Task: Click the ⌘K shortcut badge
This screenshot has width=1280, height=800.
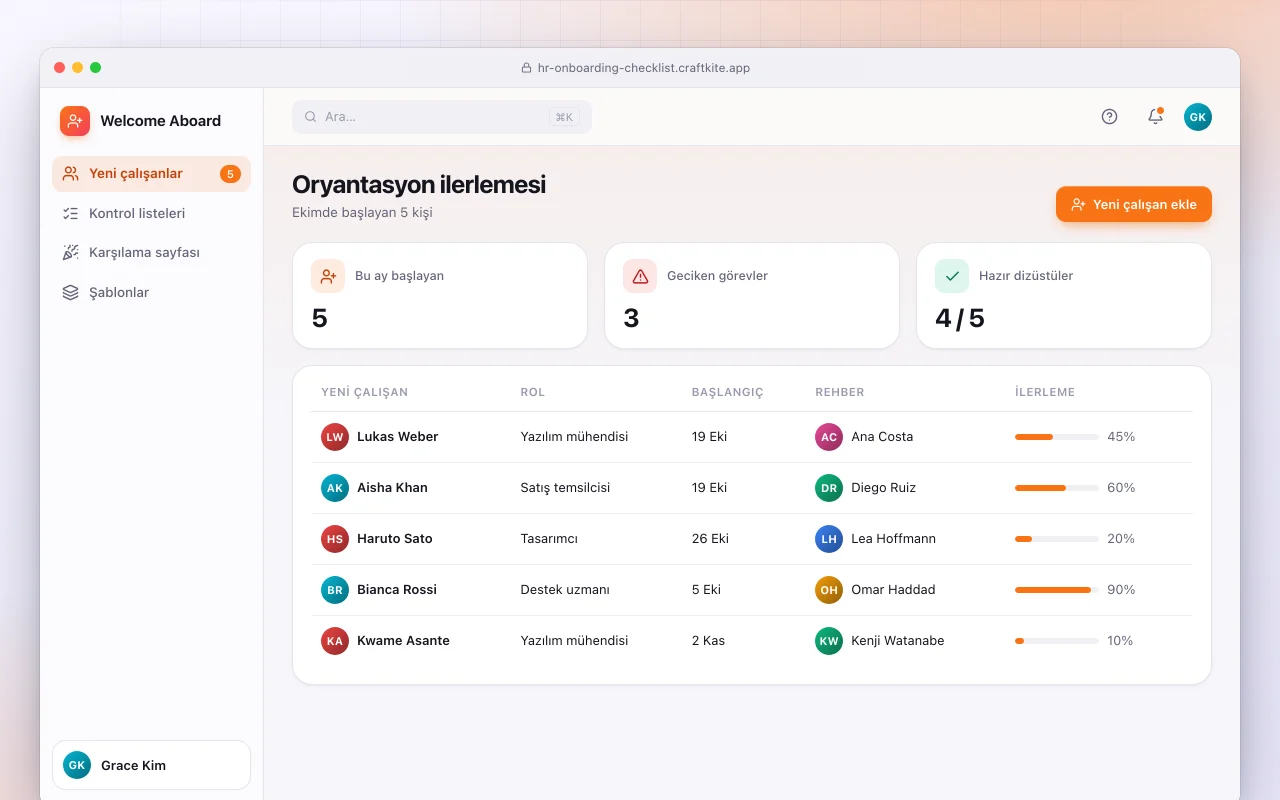Action: pyautogui.click(x=564, y=117)
